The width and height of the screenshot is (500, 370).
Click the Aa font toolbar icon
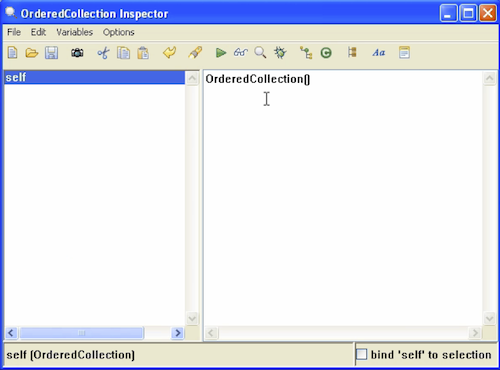coord(379,53)
